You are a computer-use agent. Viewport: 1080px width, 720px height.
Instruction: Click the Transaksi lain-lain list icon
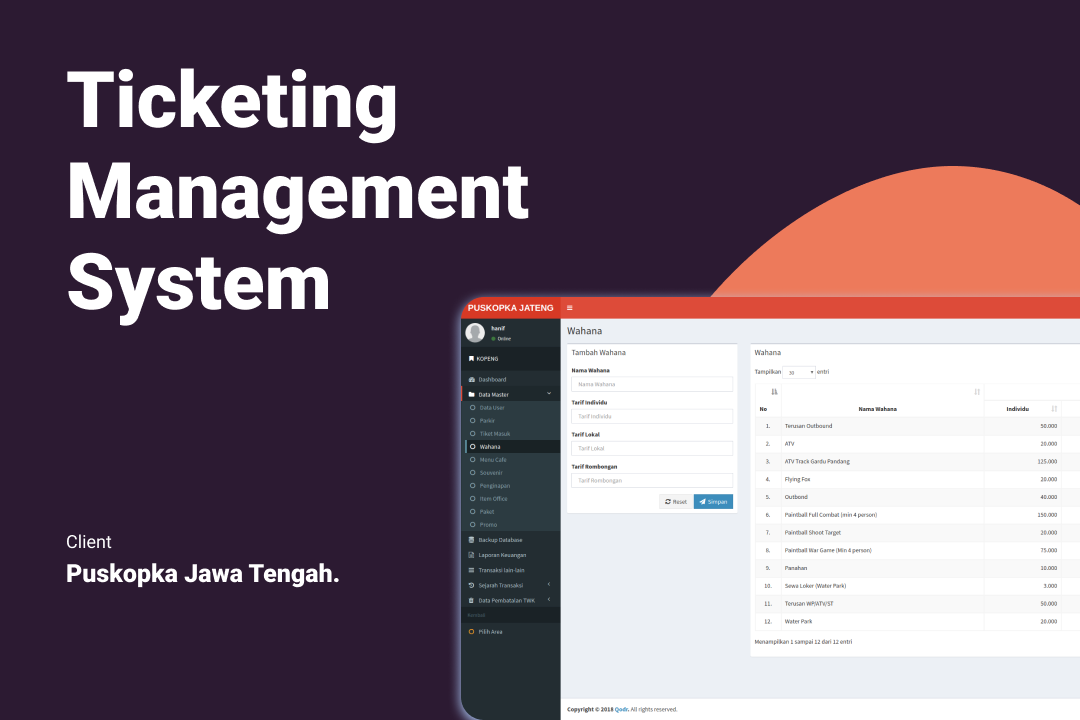(472, 570)
